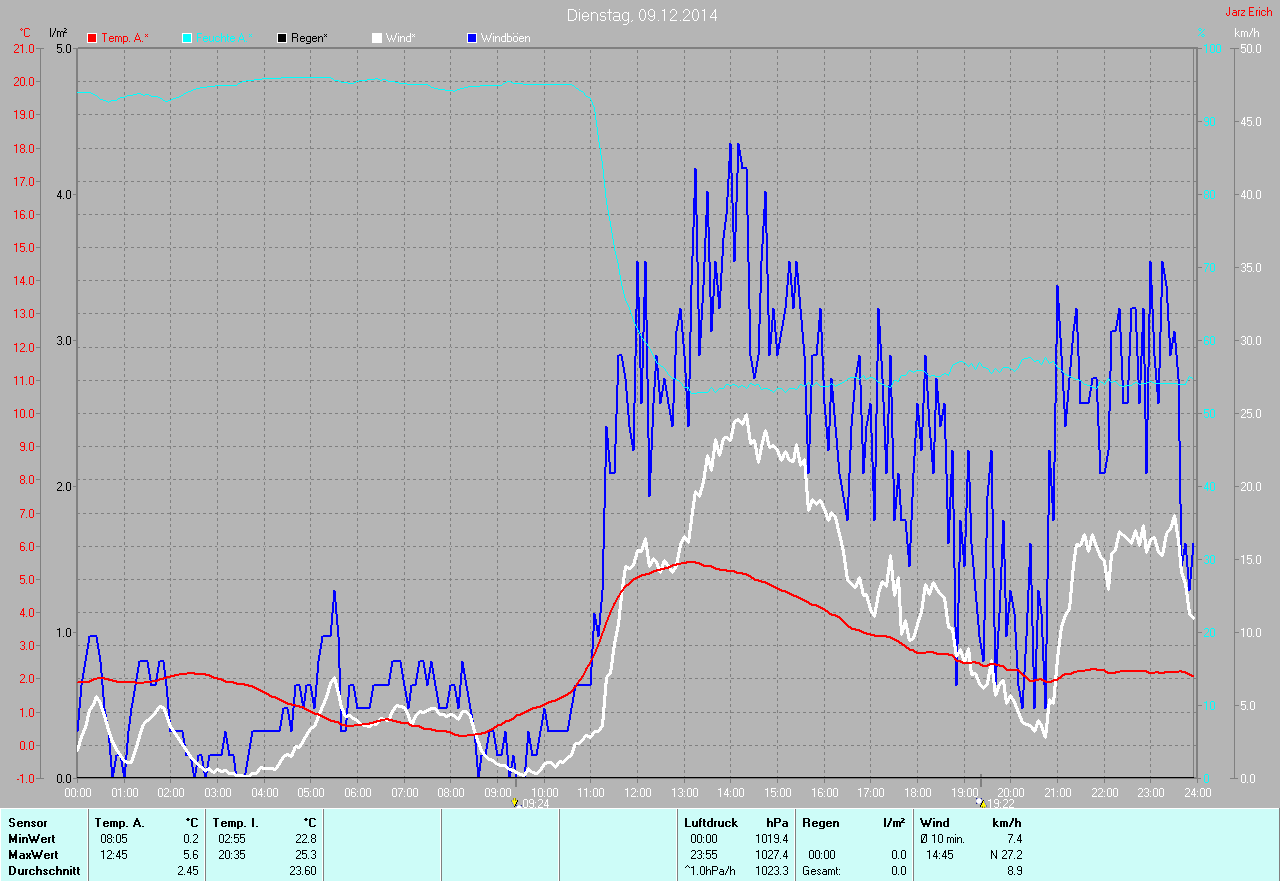Select the 'Wind*' legend label
This screenshot has height=881, width=1280.
click(x=400, y=38)
